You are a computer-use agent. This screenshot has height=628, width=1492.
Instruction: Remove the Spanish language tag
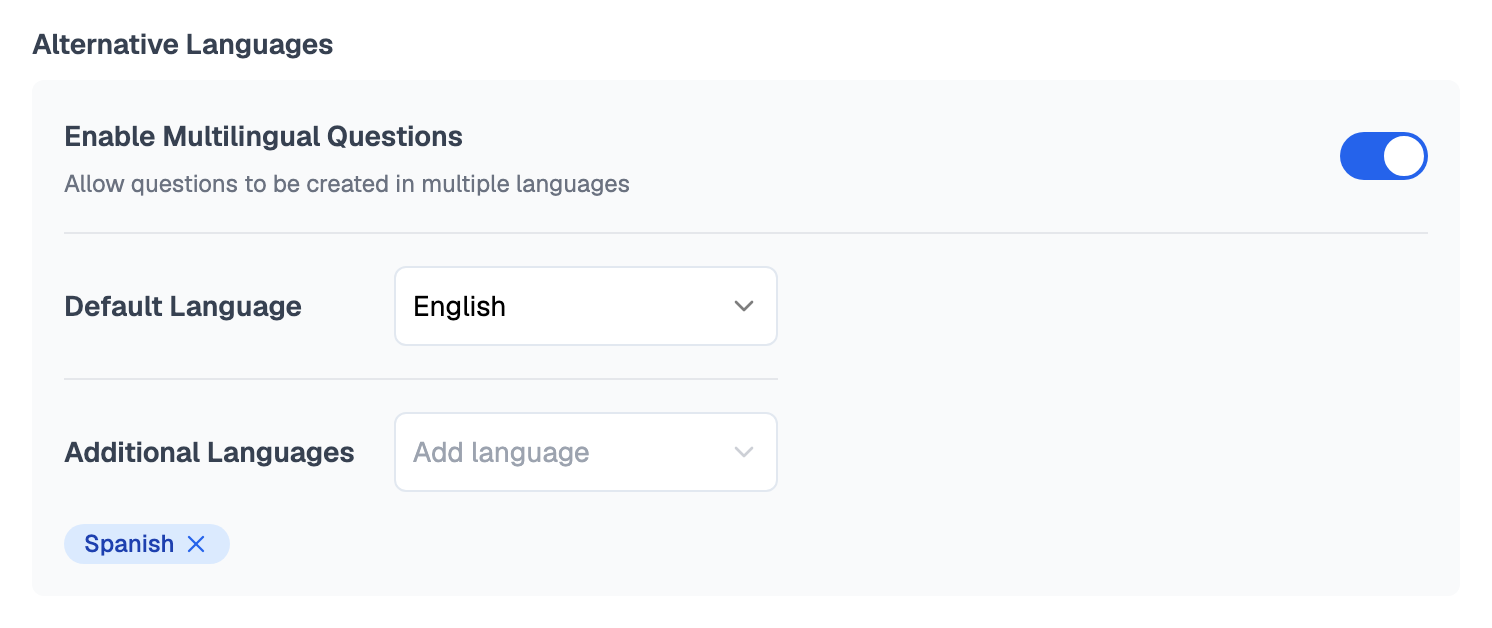tap(196, 544)
